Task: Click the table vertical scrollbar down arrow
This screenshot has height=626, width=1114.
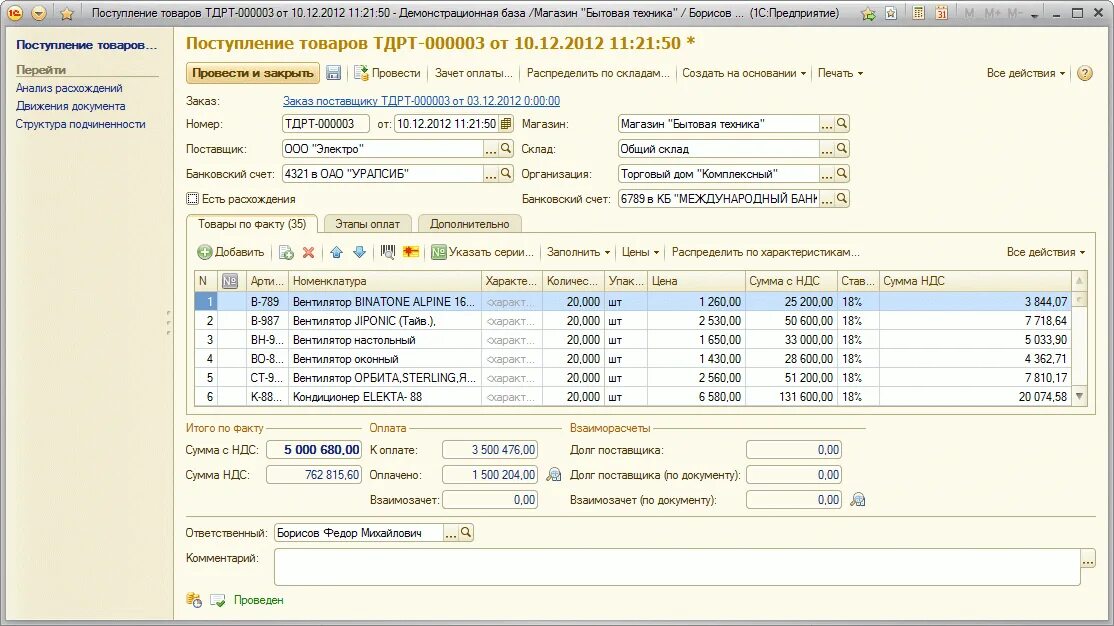Action: [1079, 396]
